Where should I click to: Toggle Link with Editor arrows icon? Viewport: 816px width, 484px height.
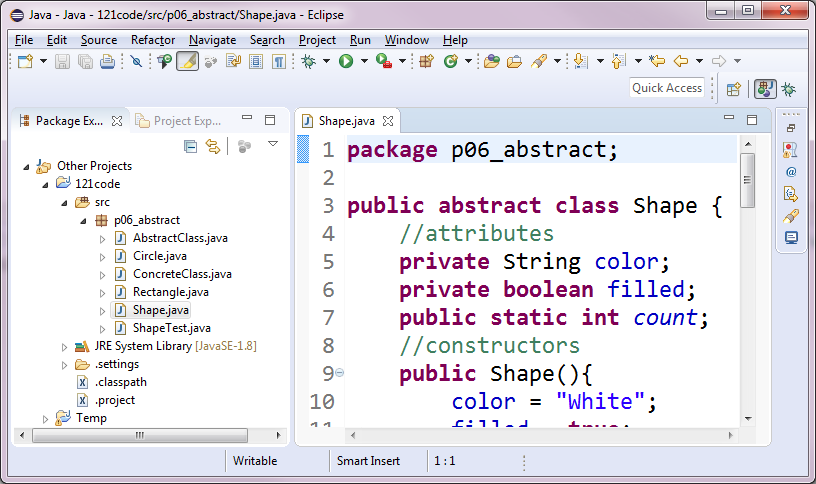click(213, 147)
